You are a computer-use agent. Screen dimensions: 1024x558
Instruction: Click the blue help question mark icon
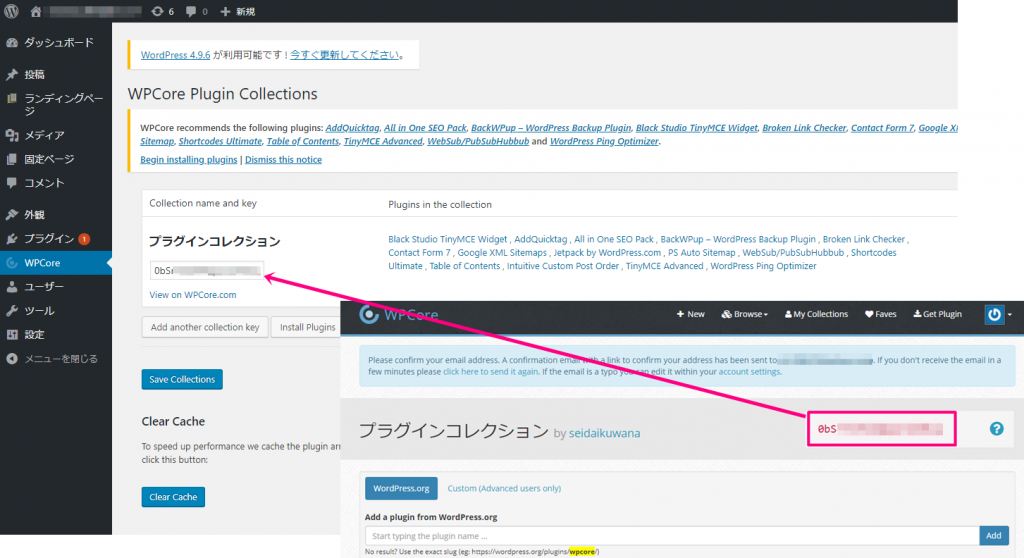pos(996,429)
